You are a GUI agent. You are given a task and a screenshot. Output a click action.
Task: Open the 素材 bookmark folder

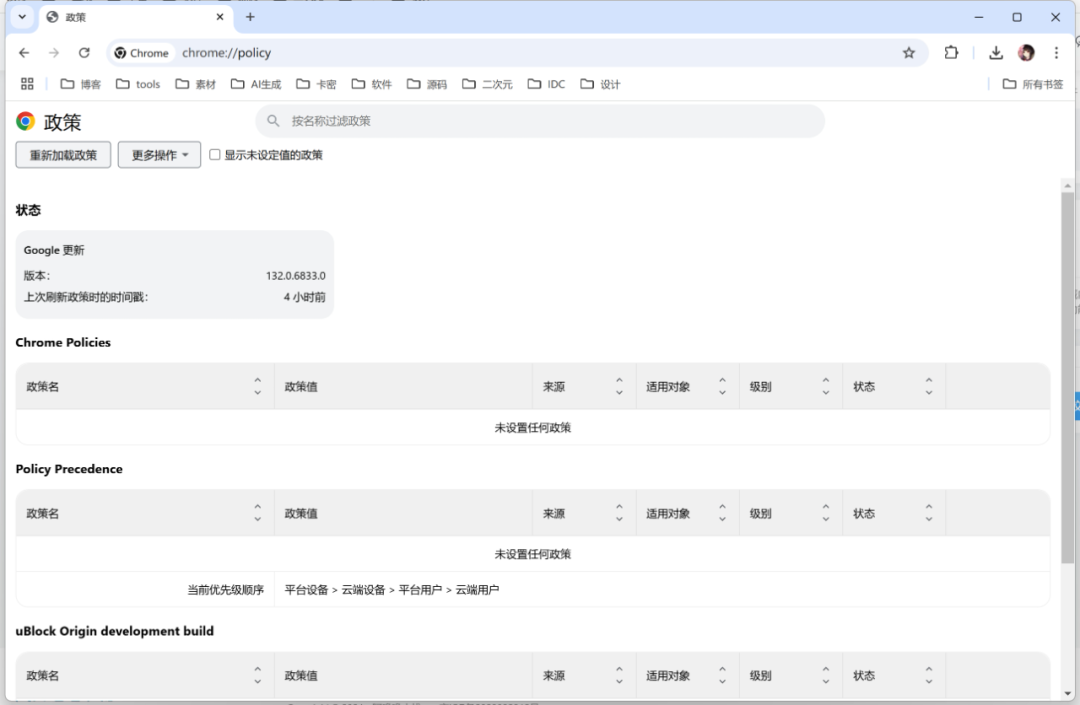(196, 84)
